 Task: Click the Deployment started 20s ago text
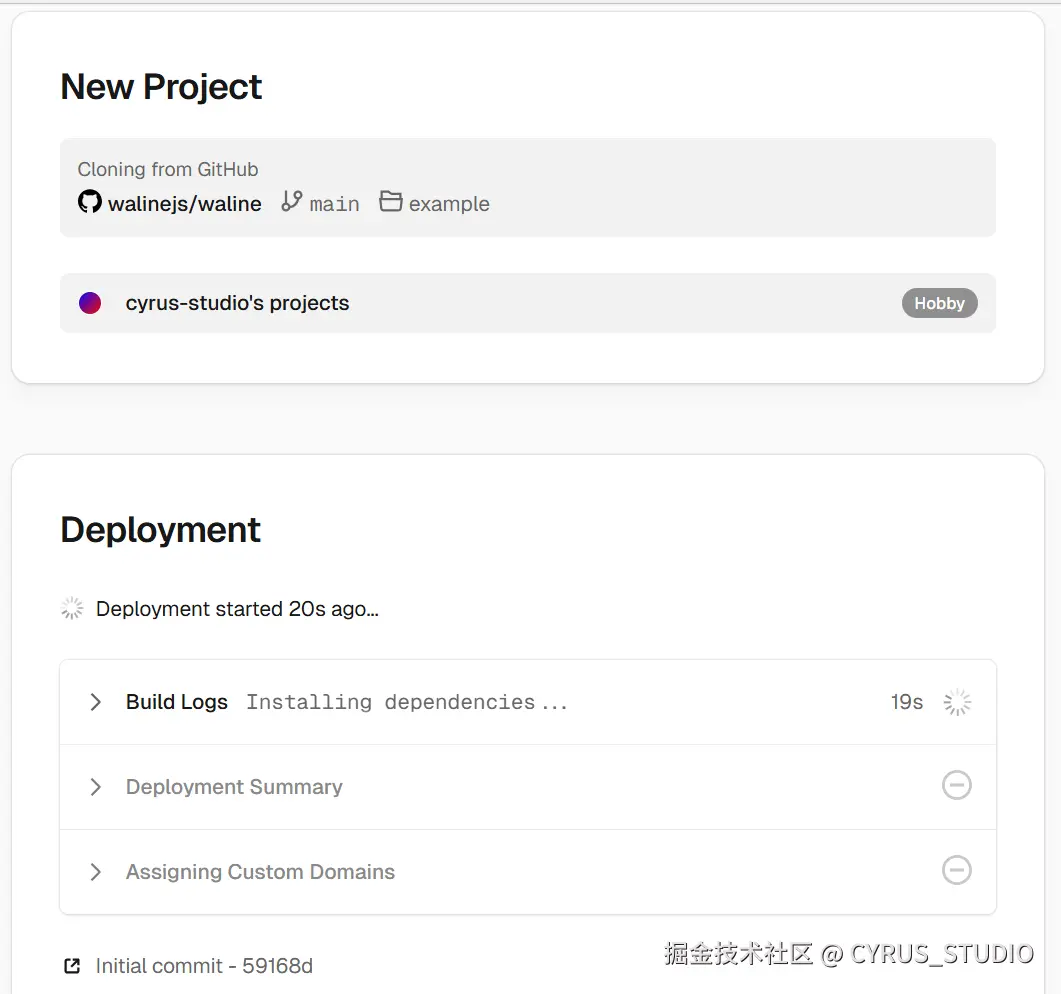click(238, 609)
